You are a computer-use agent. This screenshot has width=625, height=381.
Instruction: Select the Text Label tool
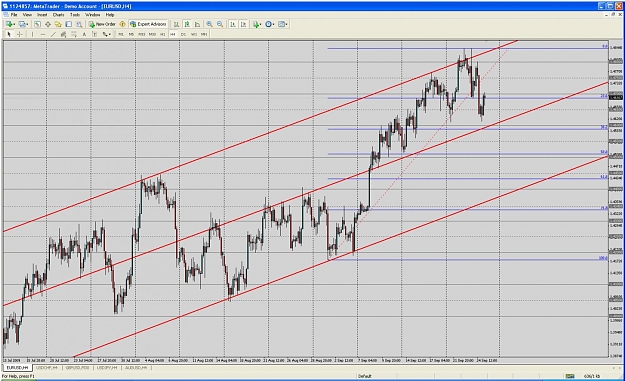(x=94, y=34)
